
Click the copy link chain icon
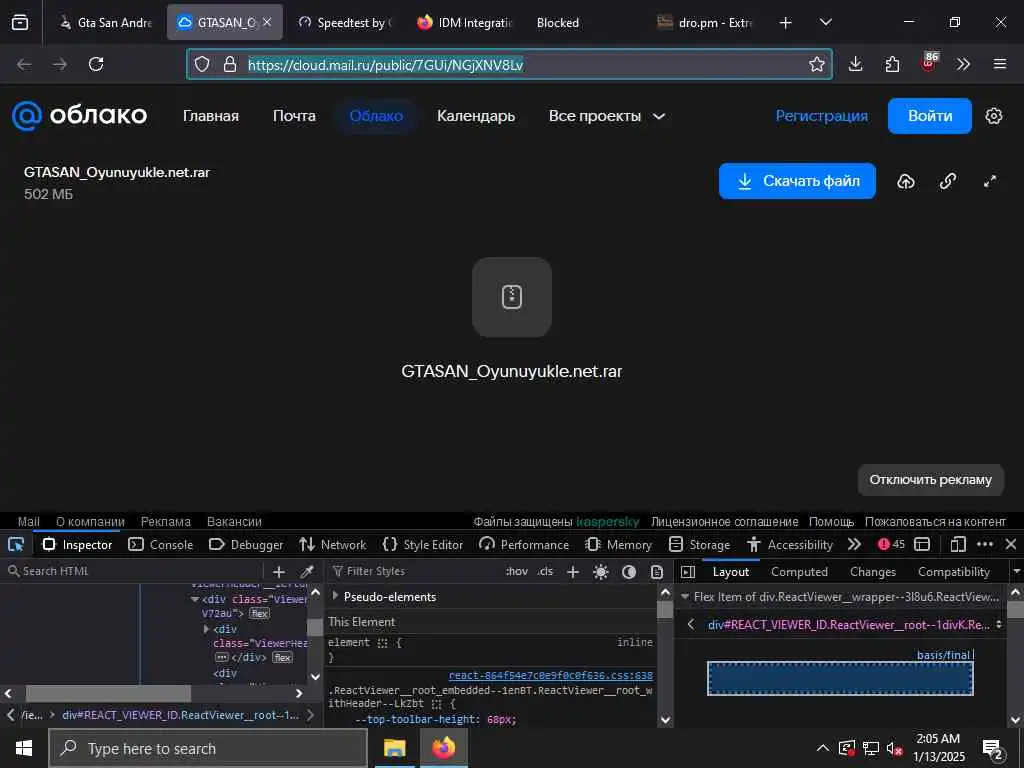click(x=948, y=182)
